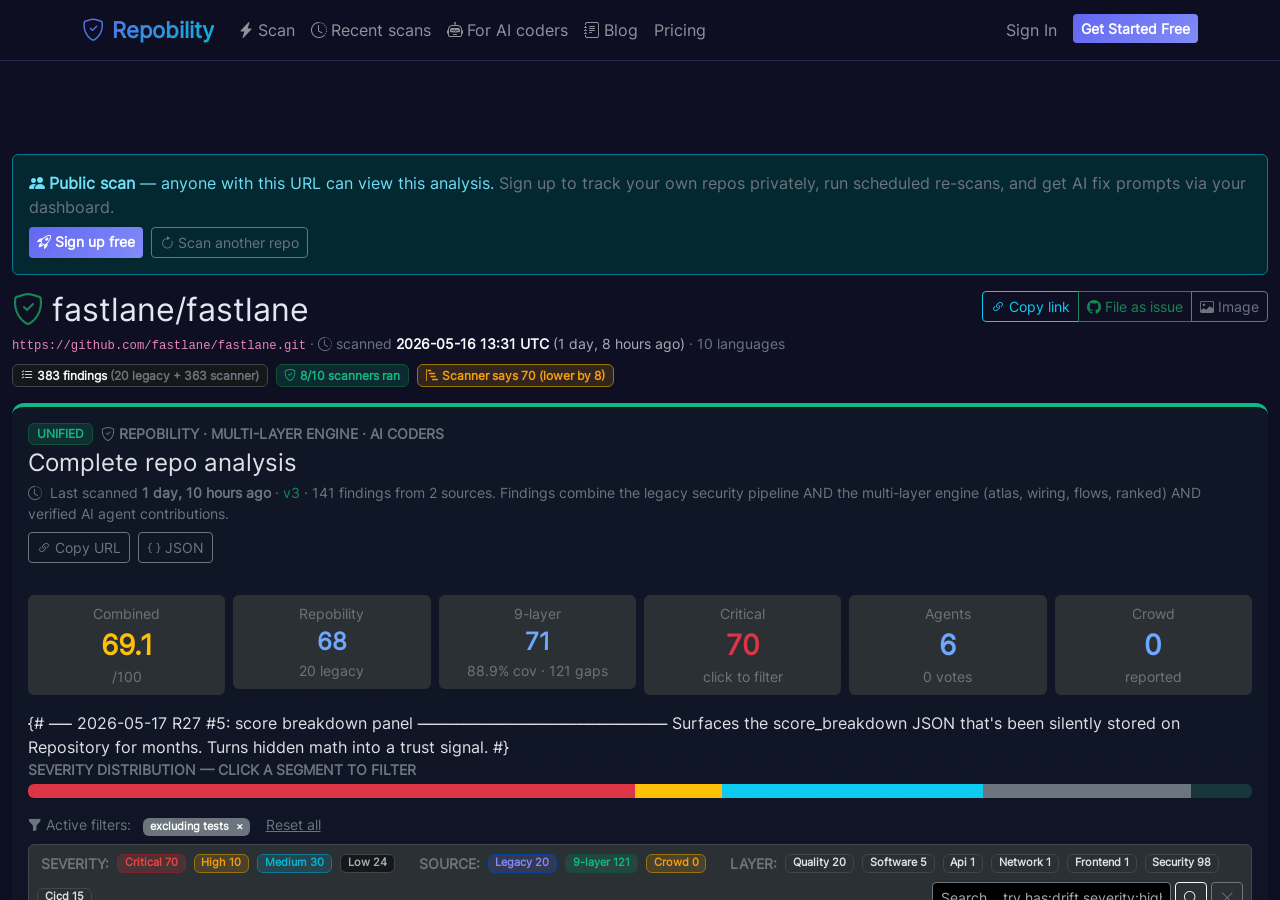Toggle Medium 30 severity filter
1280x900 pixels.
point(294,863)
